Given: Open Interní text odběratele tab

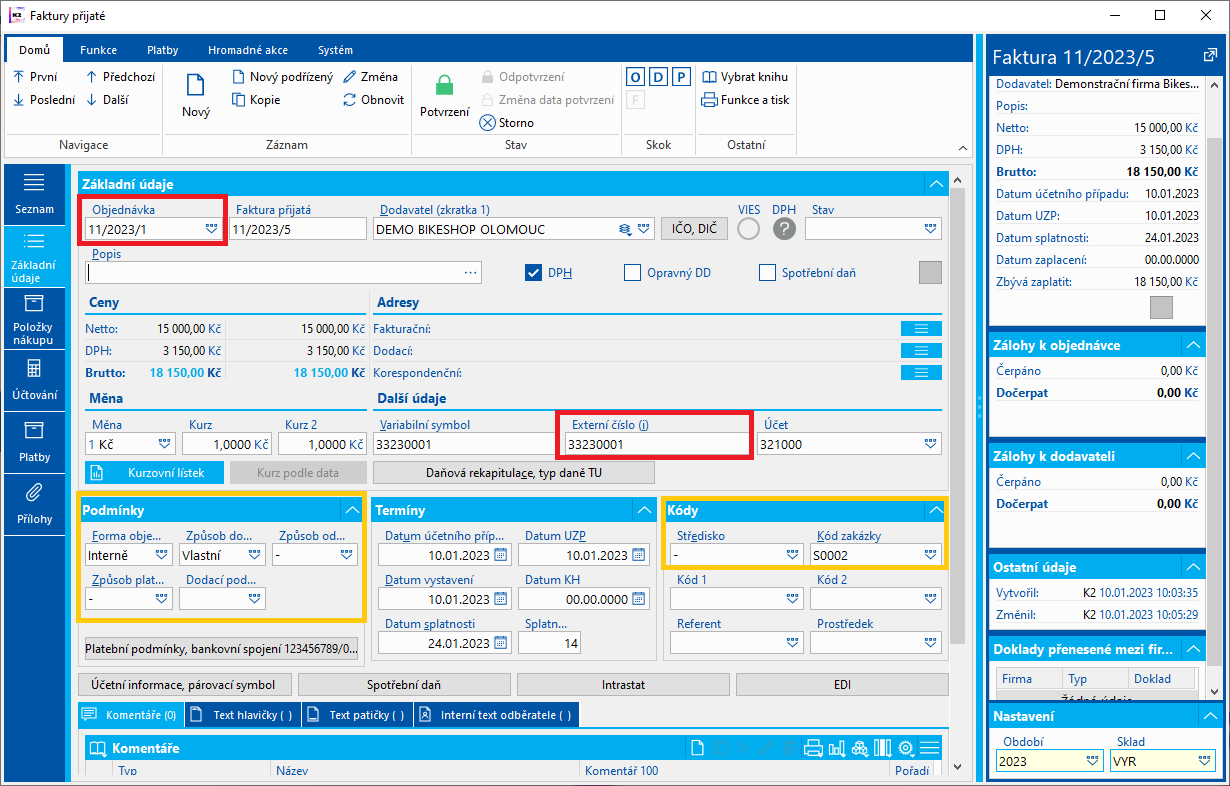Looking at the screenshot, I should click(497, 715).
